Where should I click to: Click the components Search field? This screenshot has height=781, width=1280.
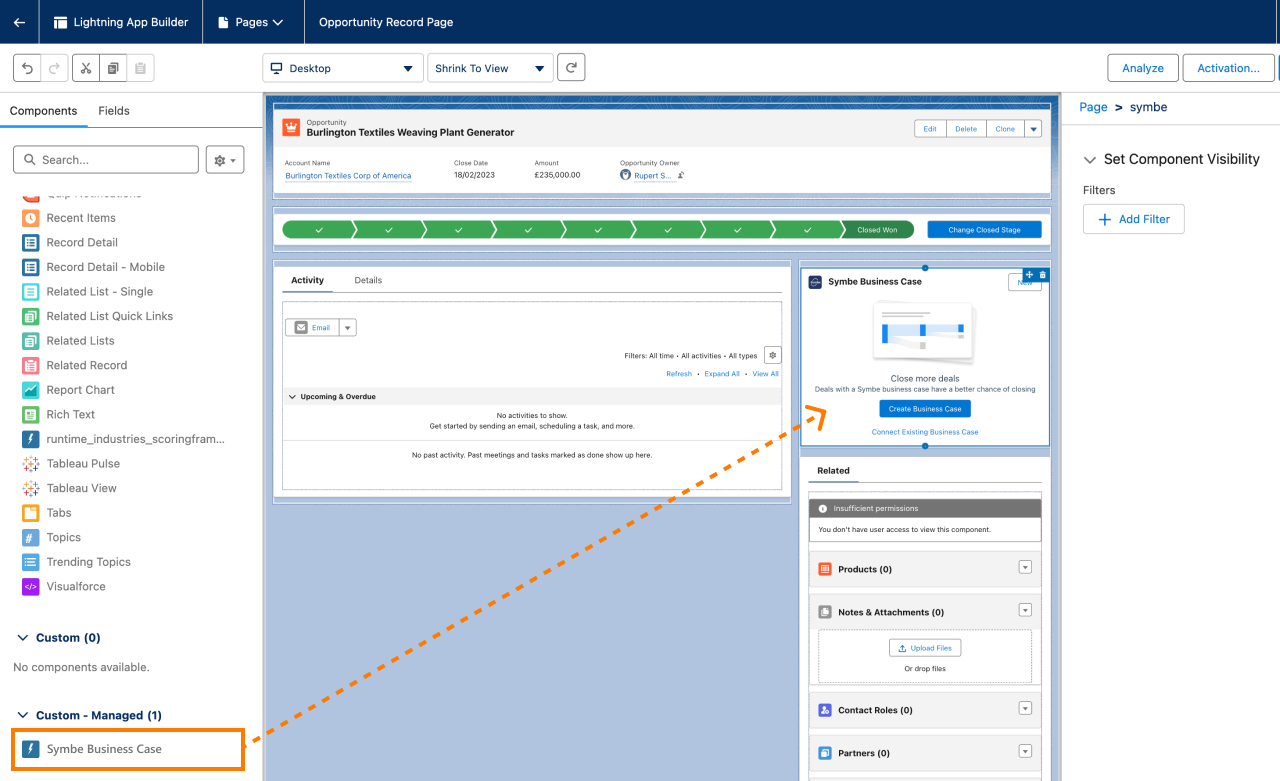106,160
